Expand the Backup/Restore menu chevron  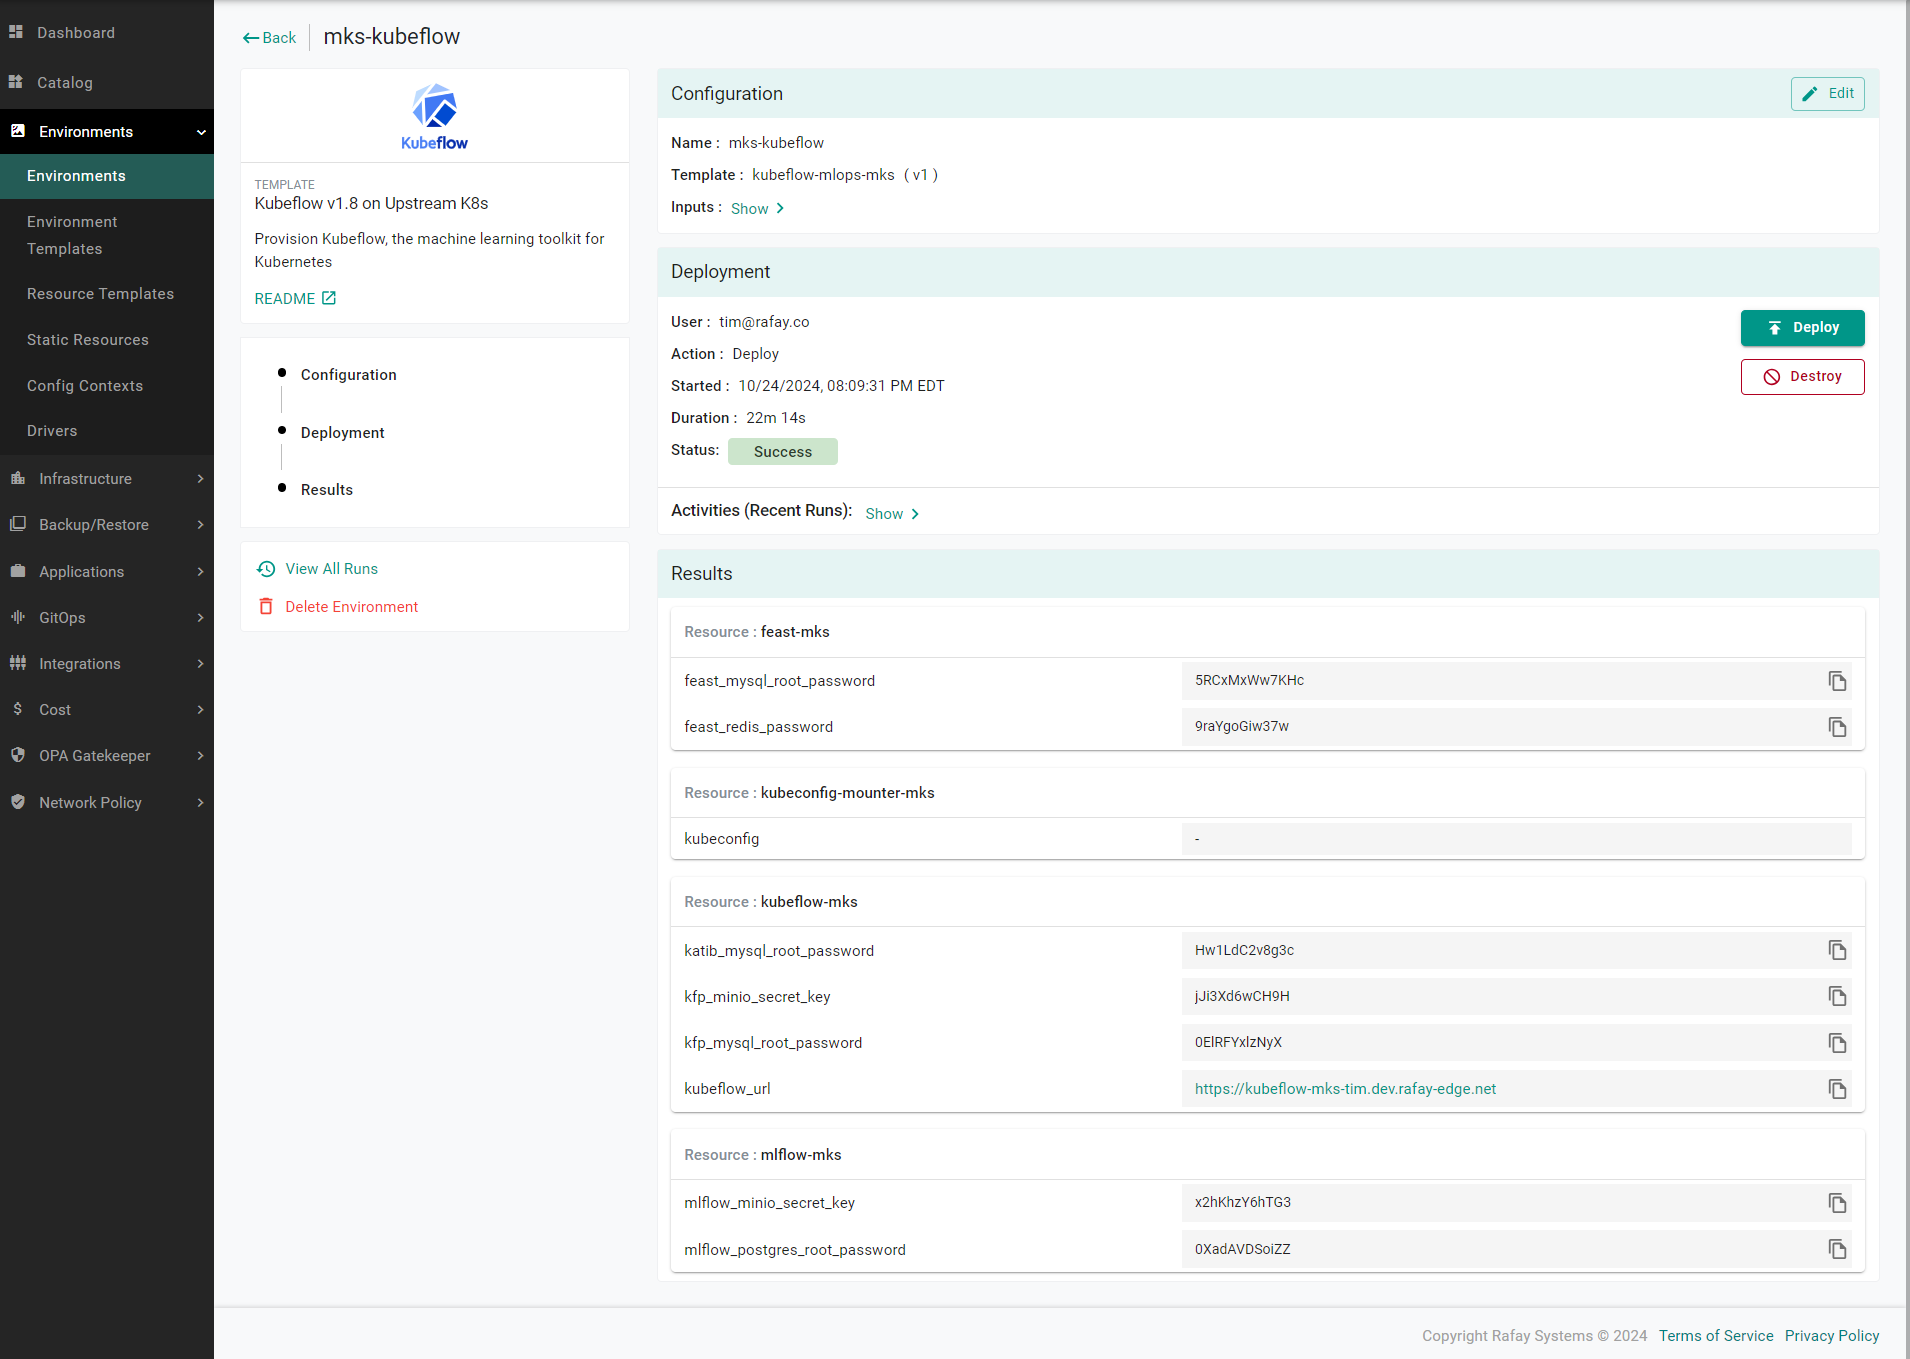201,525
